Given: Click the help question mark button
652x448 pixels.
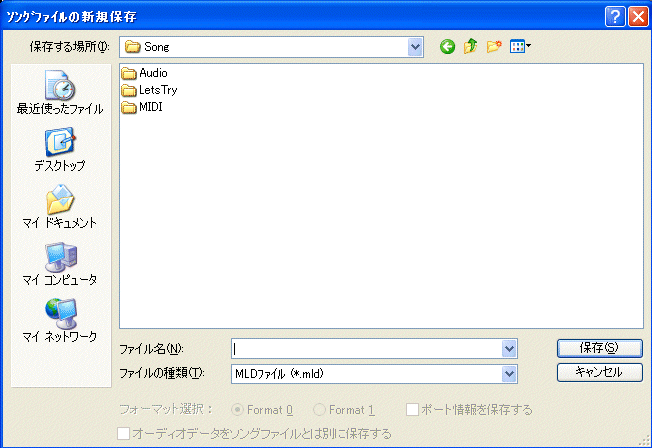Looking at the screenshot, I should pyautogui.click(x=615, y=17).
